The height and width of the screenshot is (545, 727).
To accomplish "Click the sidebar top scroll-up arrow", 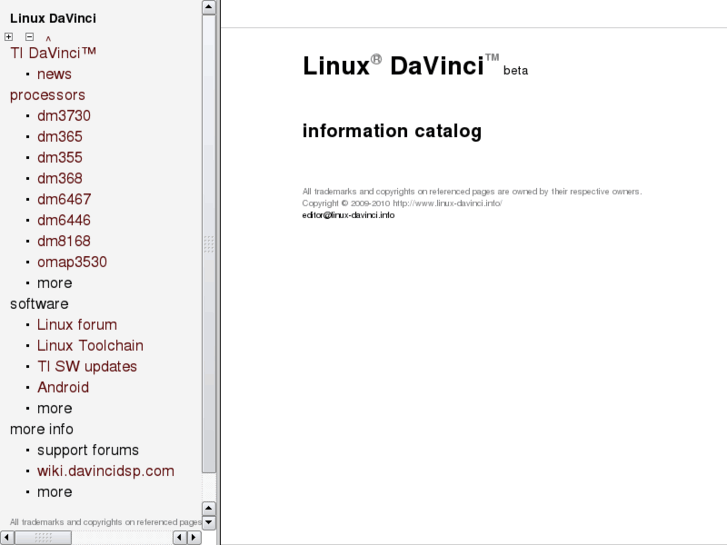I will tap(209, 7).
